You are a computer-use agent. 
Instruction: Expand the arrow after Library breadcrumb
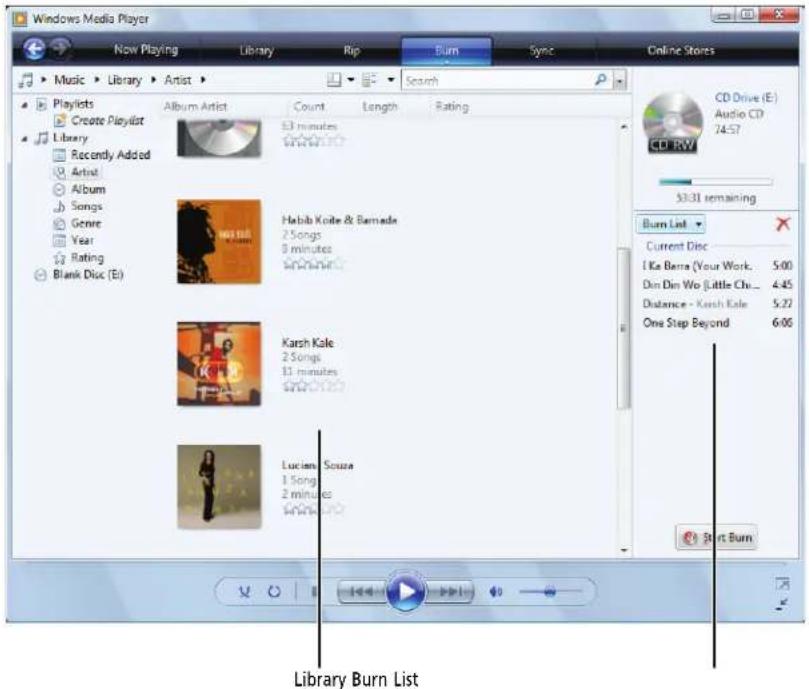coord(153,80)
